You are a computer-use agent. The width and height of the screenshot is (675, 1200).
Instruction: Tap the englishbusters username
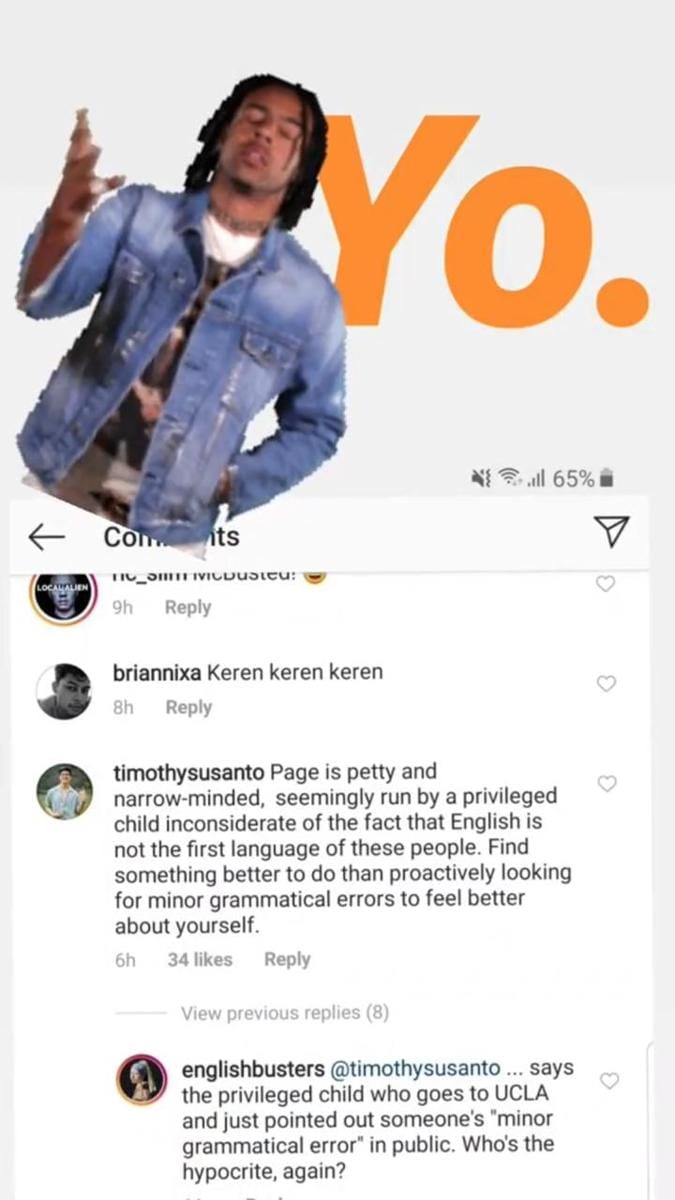252,1069
